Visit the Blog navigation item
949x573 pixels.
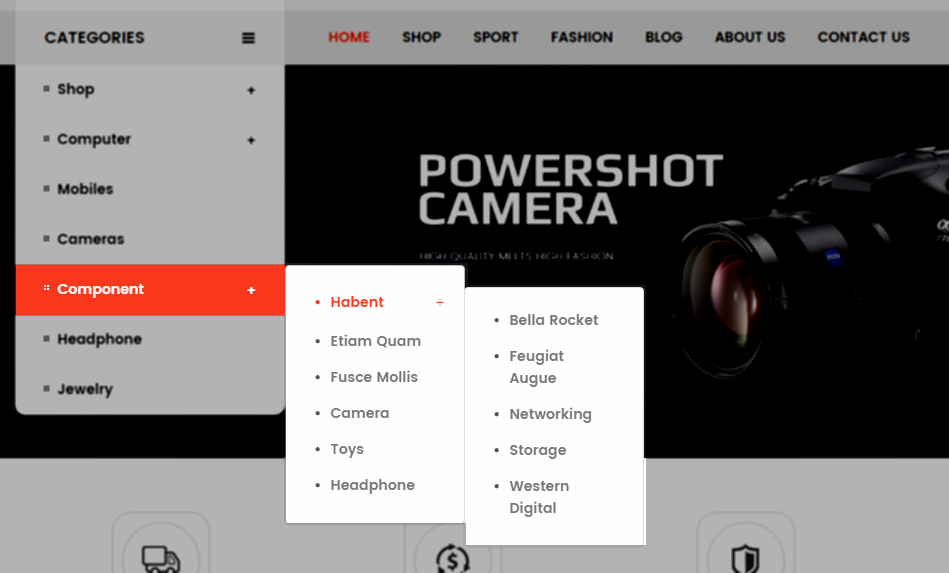tap(663, 38)
